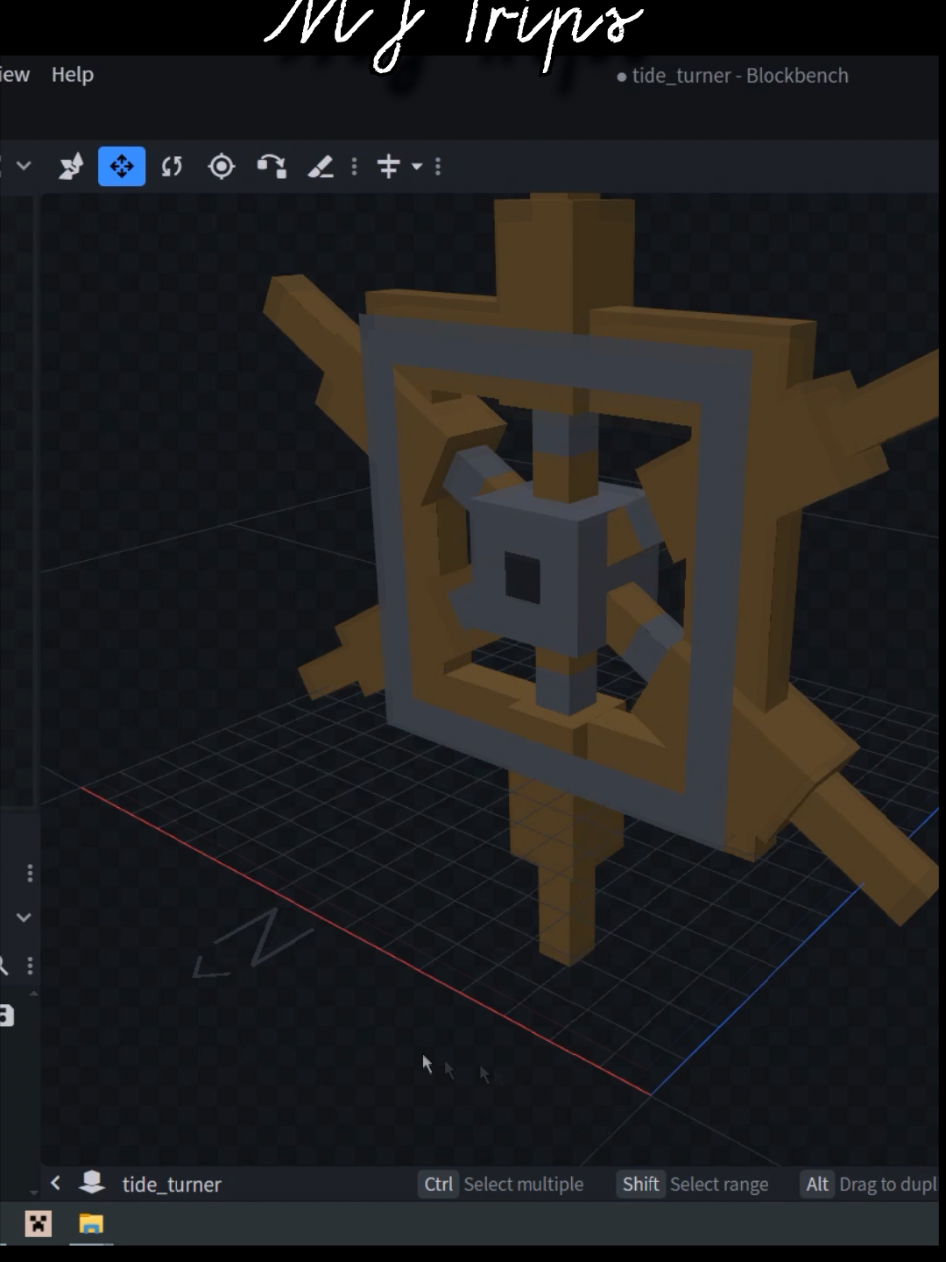The image size is (946, 1262).
Task: Open File Explorer from taskbar
Action: pyautogui.click(x=91, y=1224)
